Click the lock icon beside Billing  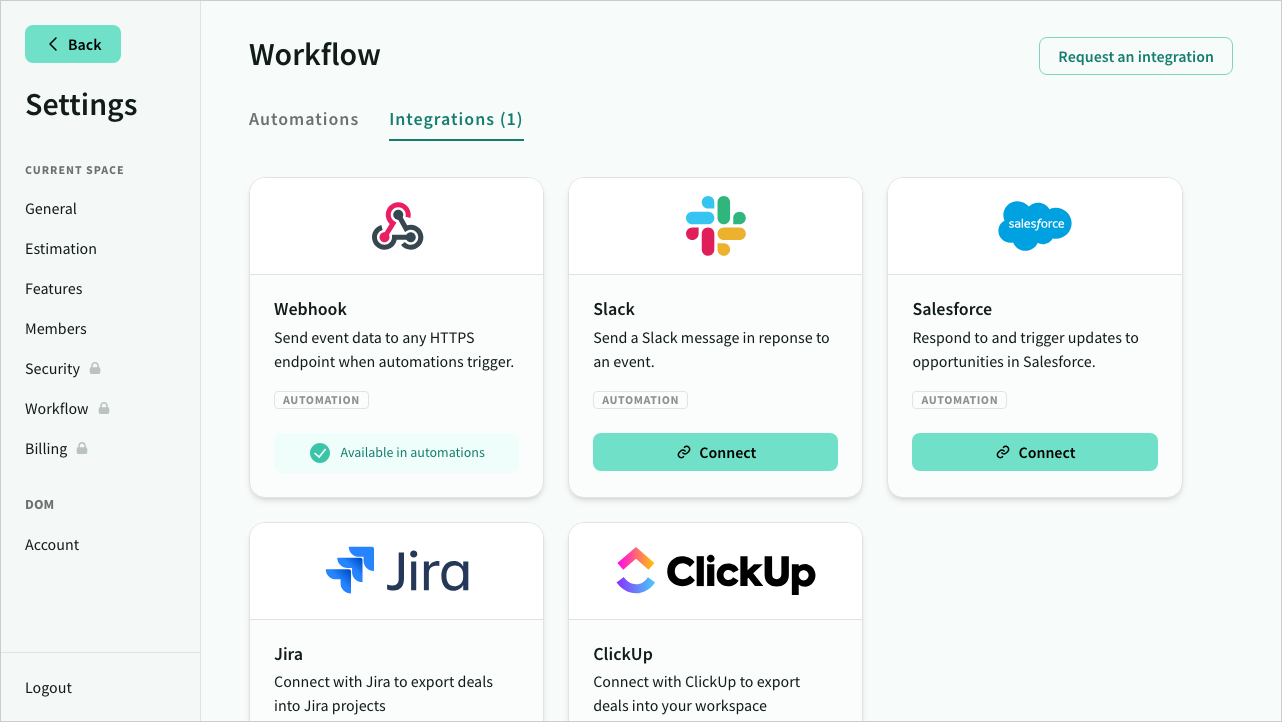(x=82, y=448)
